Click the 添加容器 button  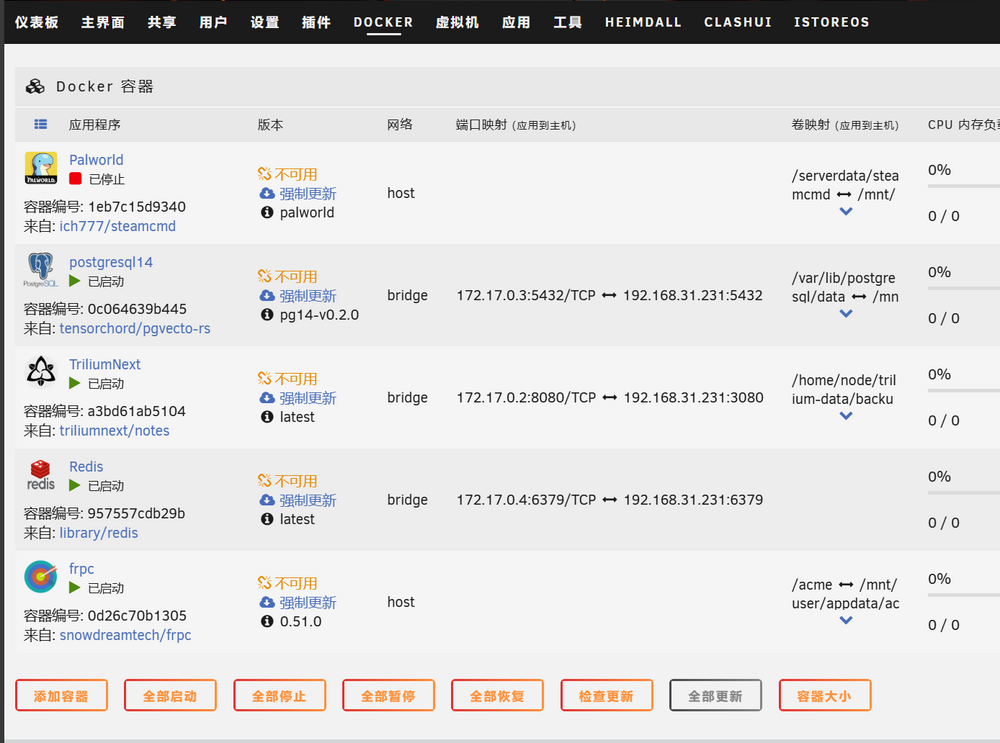coord(61,696)
